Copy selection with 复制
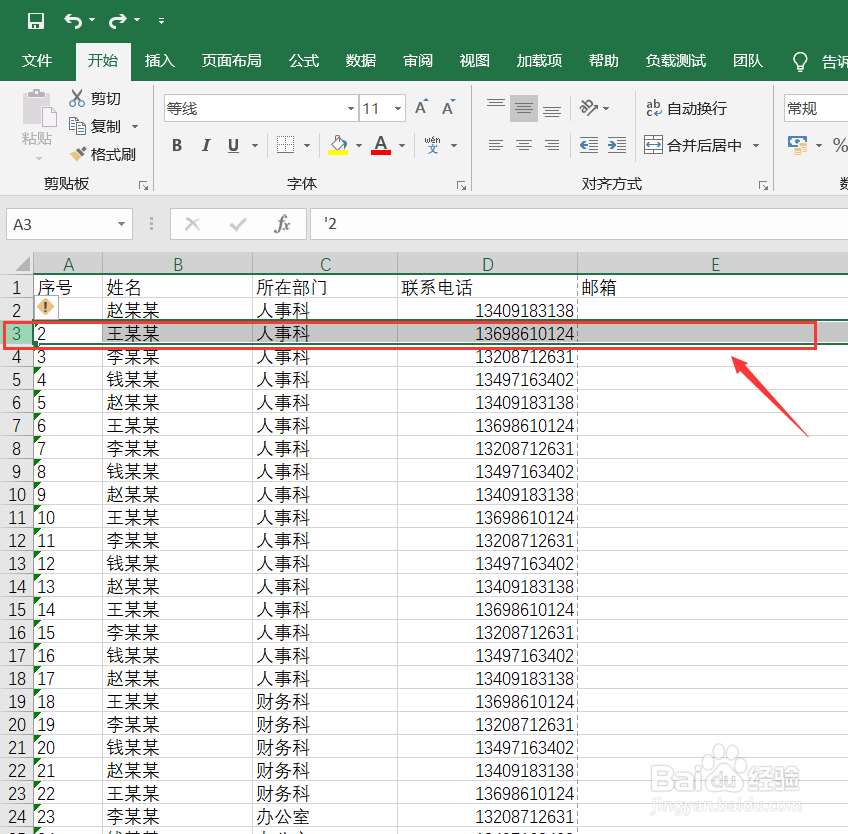The image size is (848, 834). 95,127
